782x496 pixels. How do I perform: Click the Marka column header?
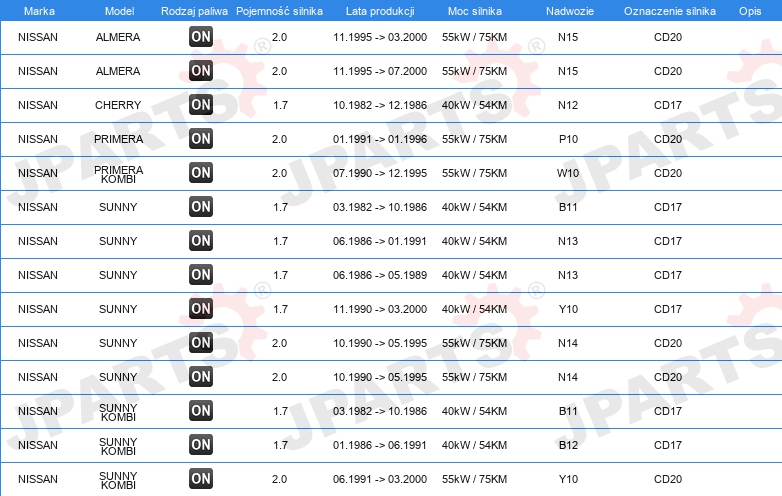pos(39,11)
